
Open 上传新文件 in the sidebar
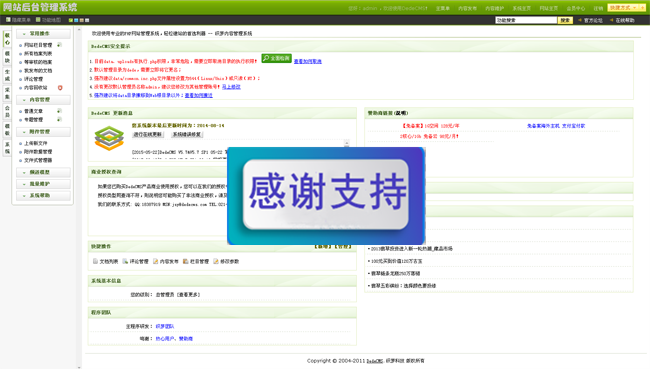click(36, 143)
